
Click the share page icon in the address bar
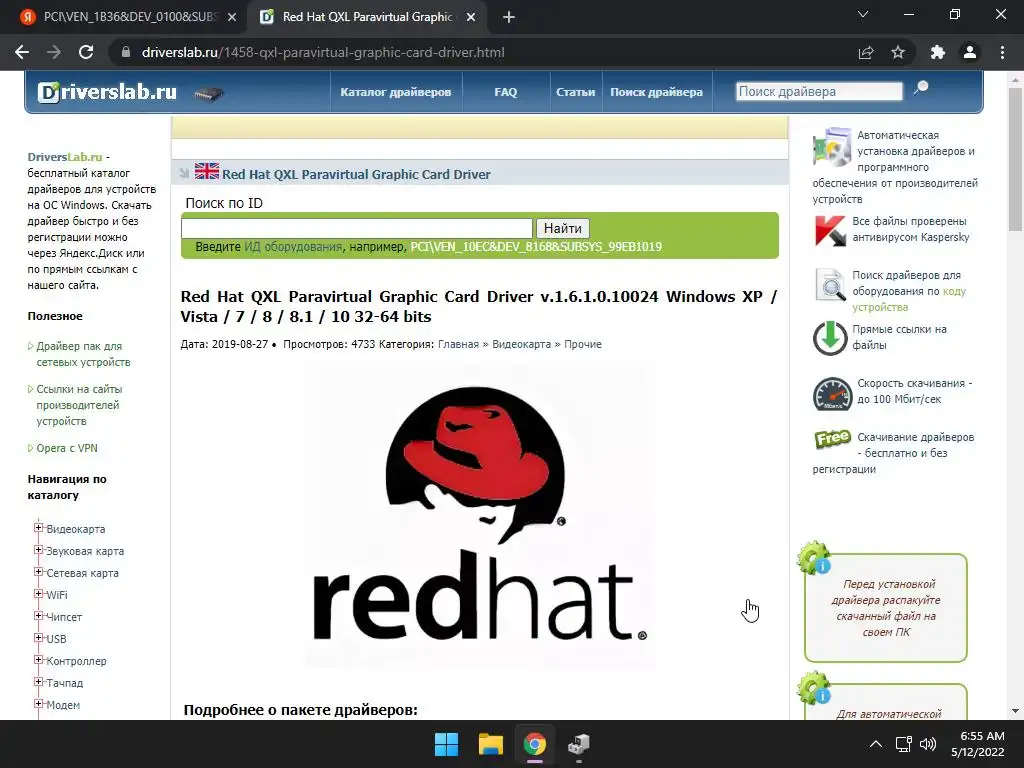point(866,52)
